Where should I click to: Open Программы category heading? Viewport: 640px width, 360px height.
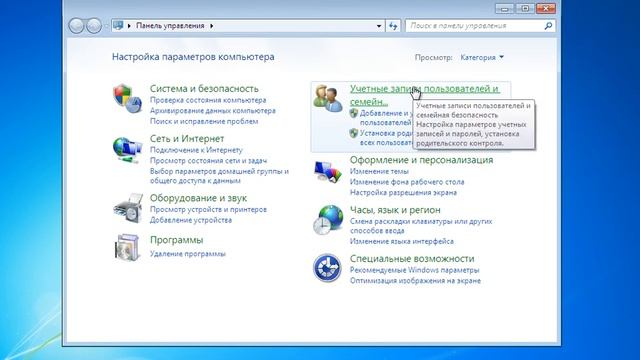pos(176,240)
